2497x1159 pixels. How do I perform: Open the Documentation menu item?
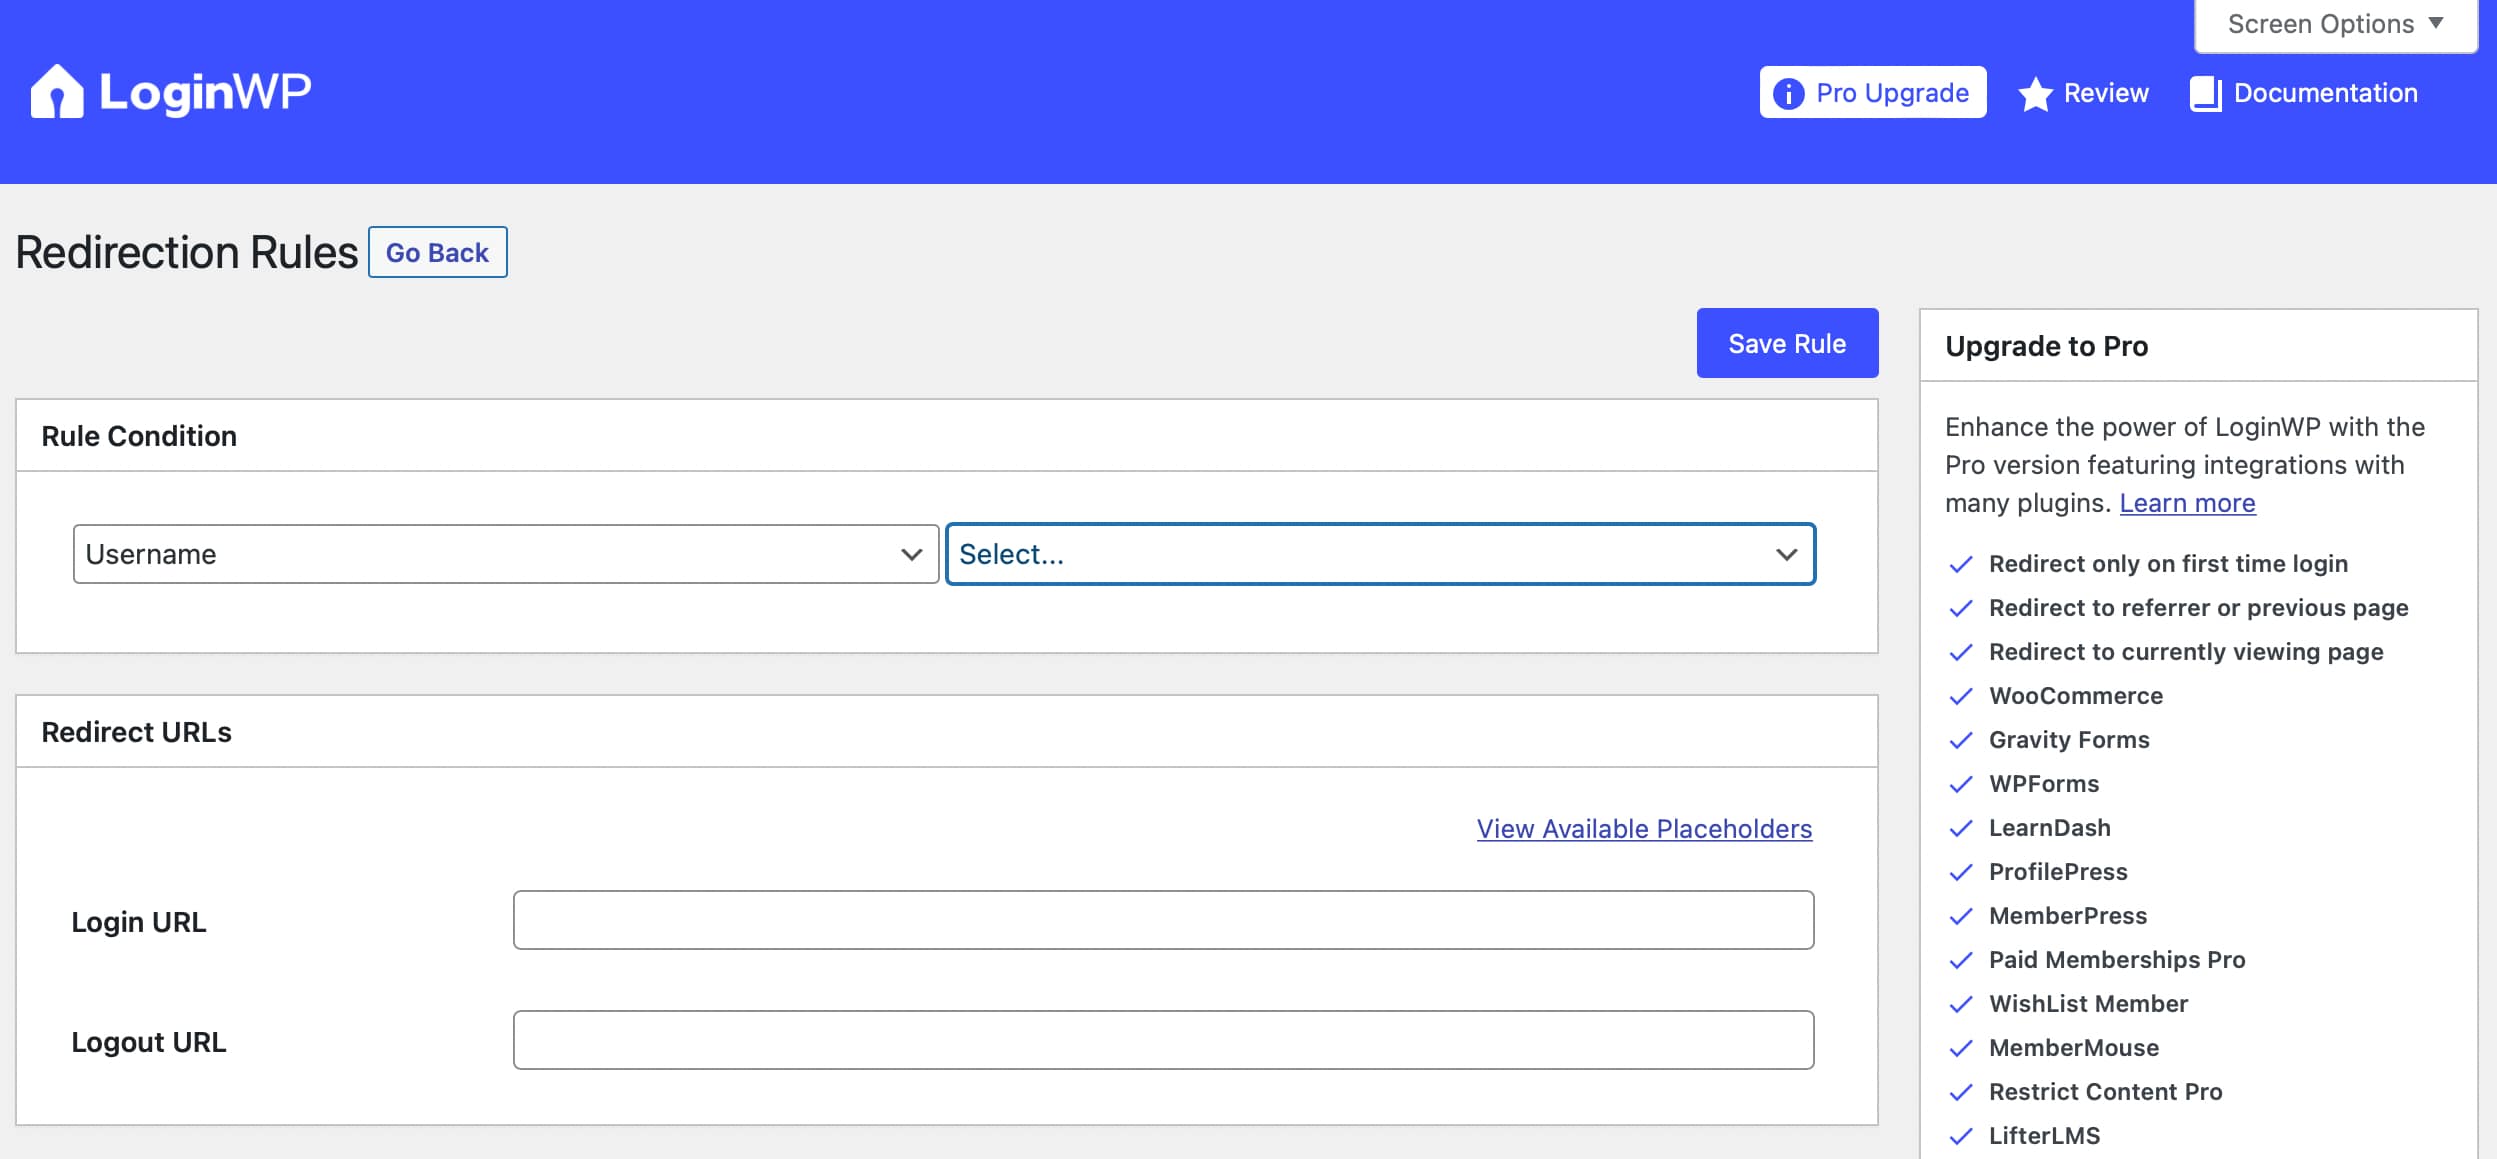coord(2324,92)
